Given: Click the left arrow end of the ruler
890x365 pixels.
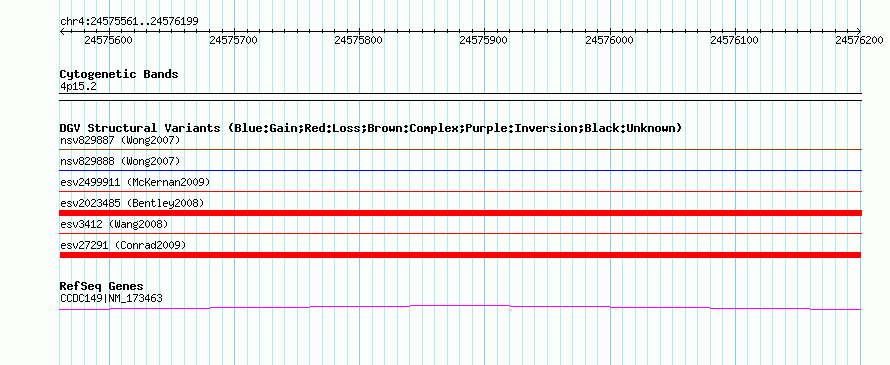Looking at the screenshot, I should [x=62, y=32].
